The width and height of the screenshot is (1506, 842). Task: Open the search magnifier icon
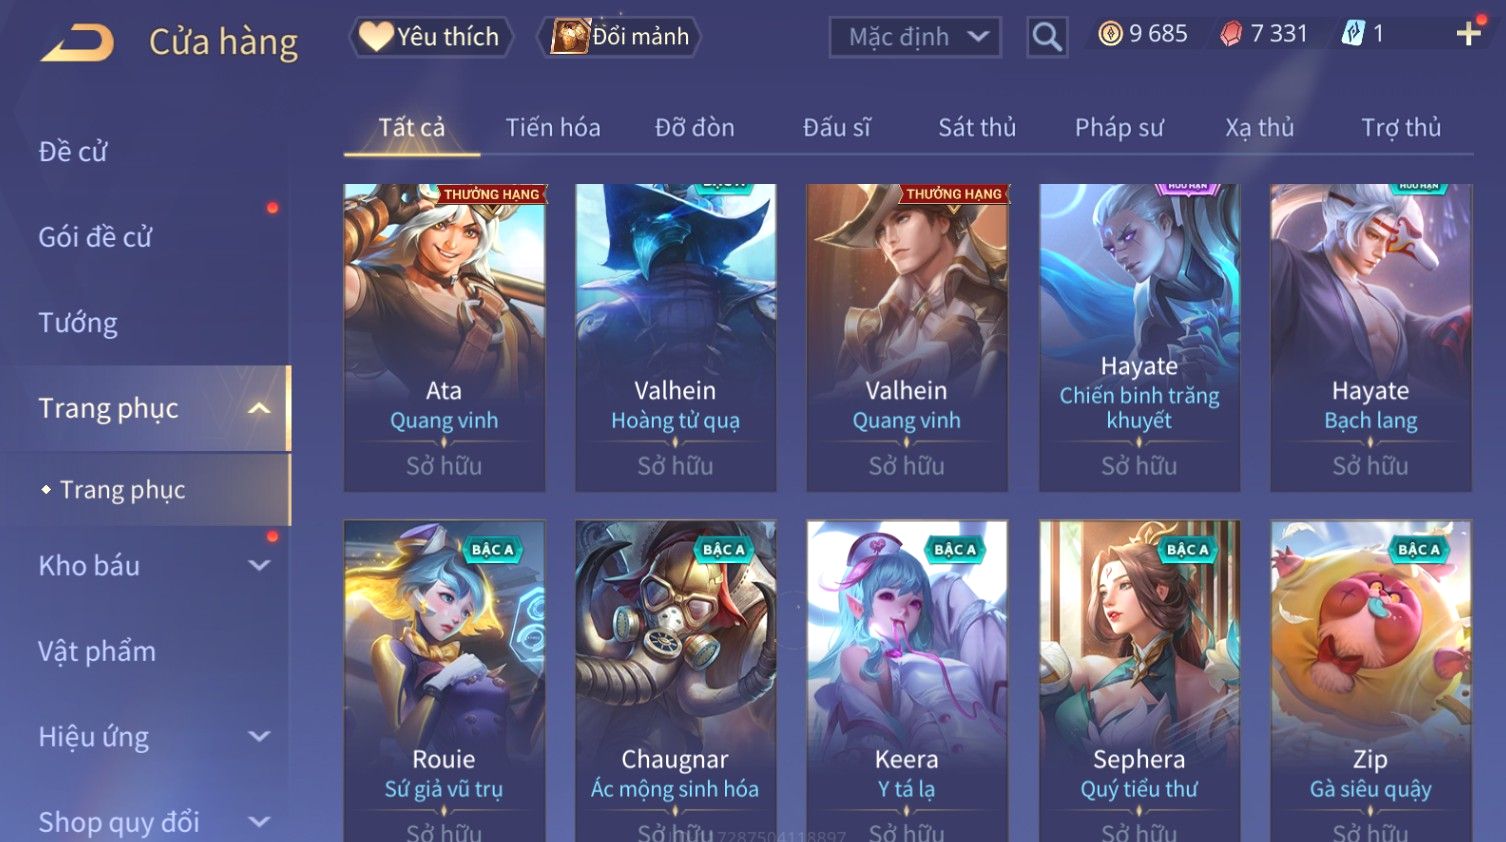coord(1047,37)
